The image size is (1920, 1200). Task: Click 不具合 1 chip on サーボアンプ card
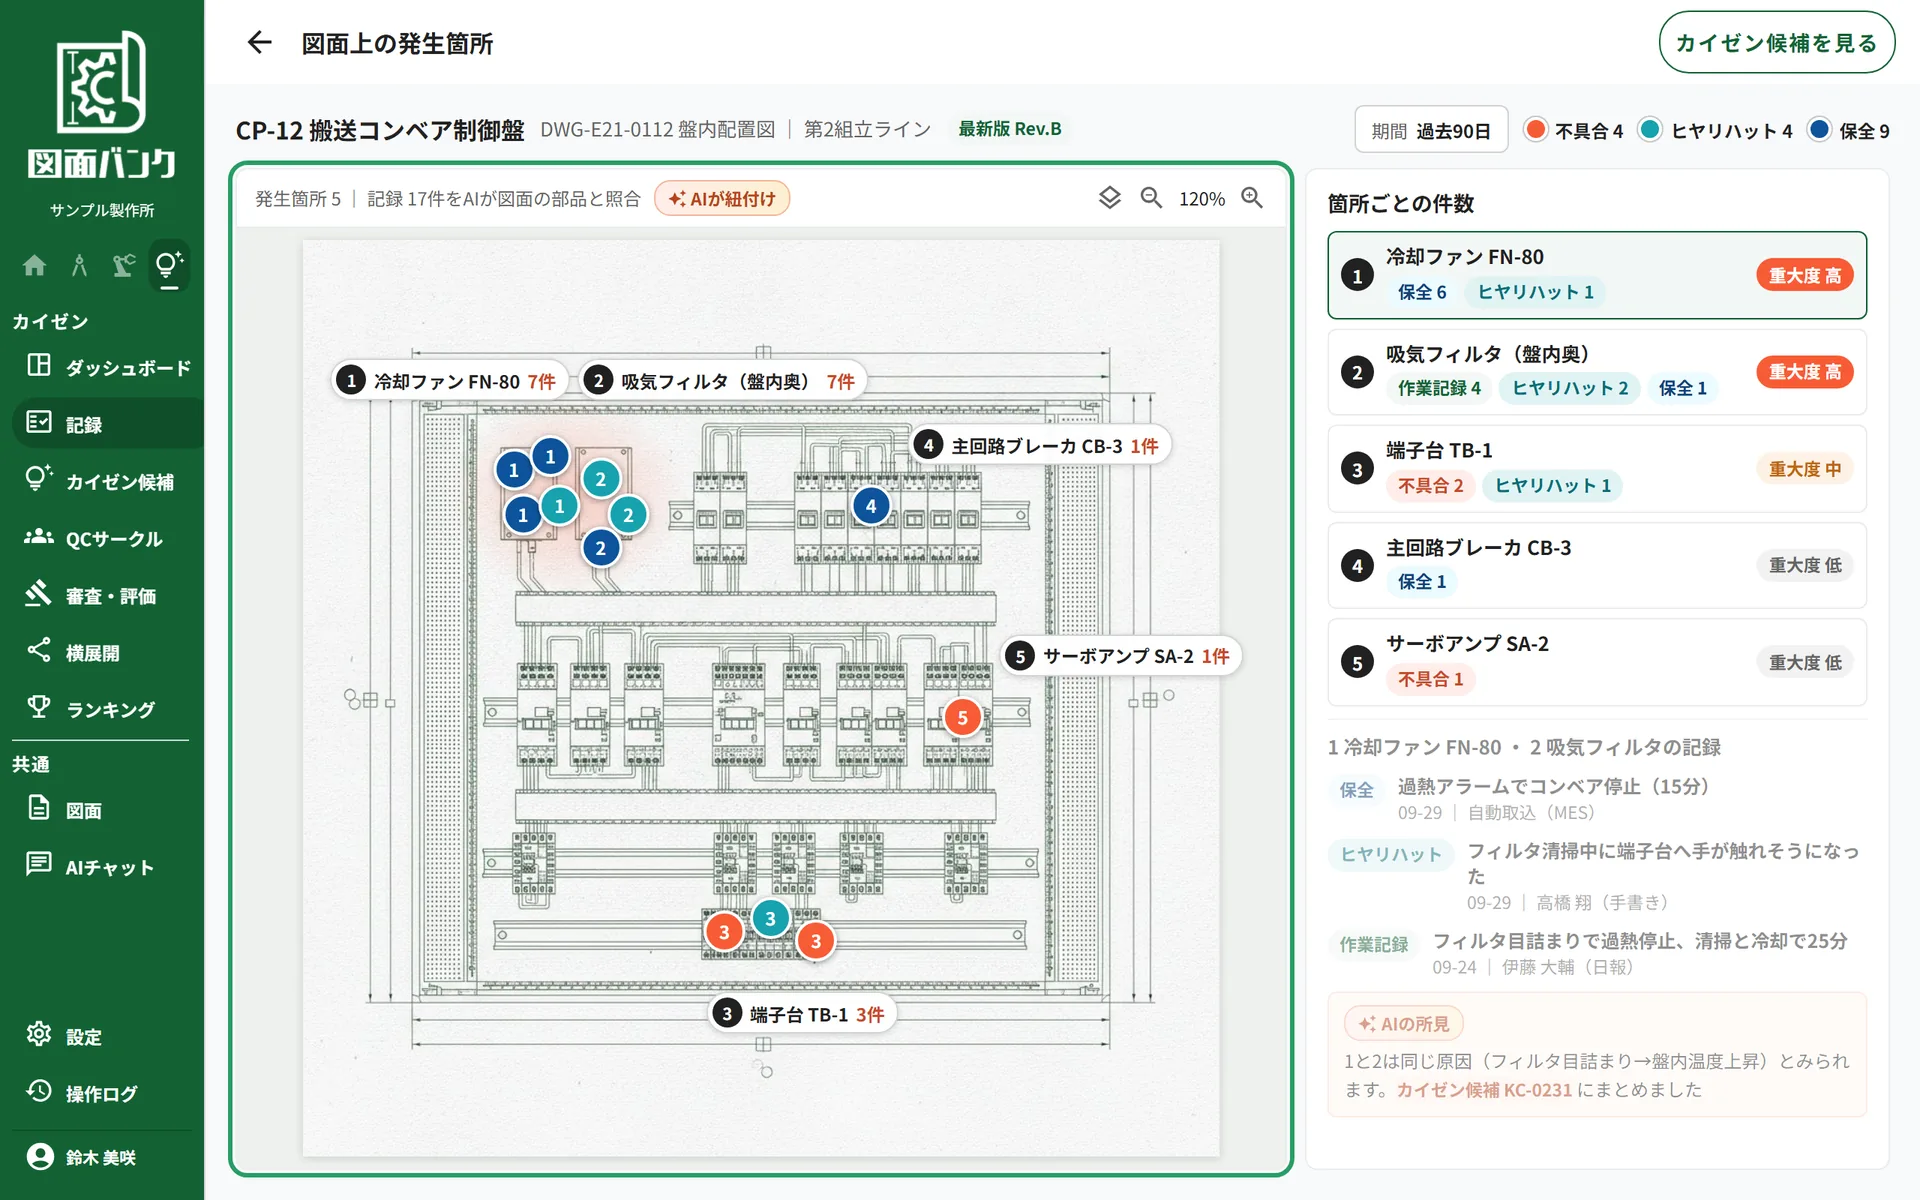[1430, 679]
